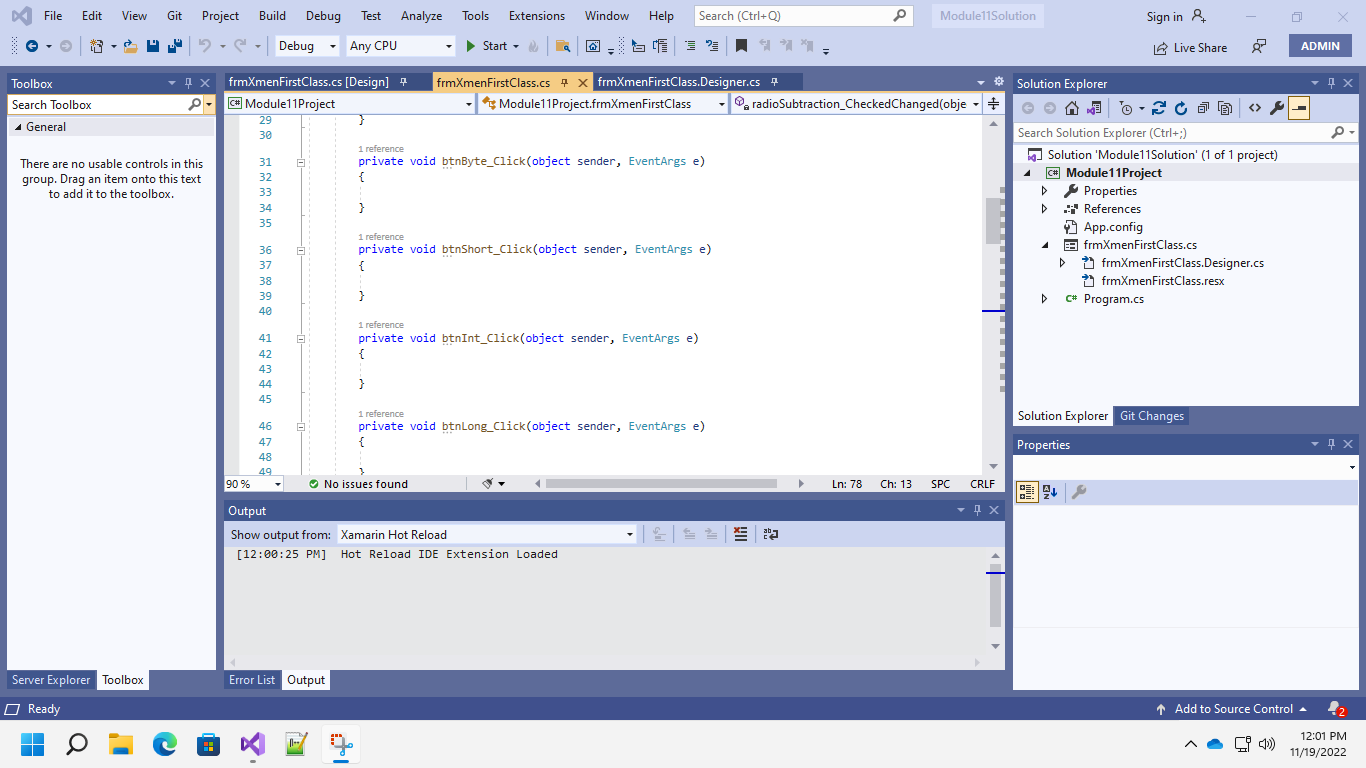Open the 90% zoom level control

click(x=252, y=483)
